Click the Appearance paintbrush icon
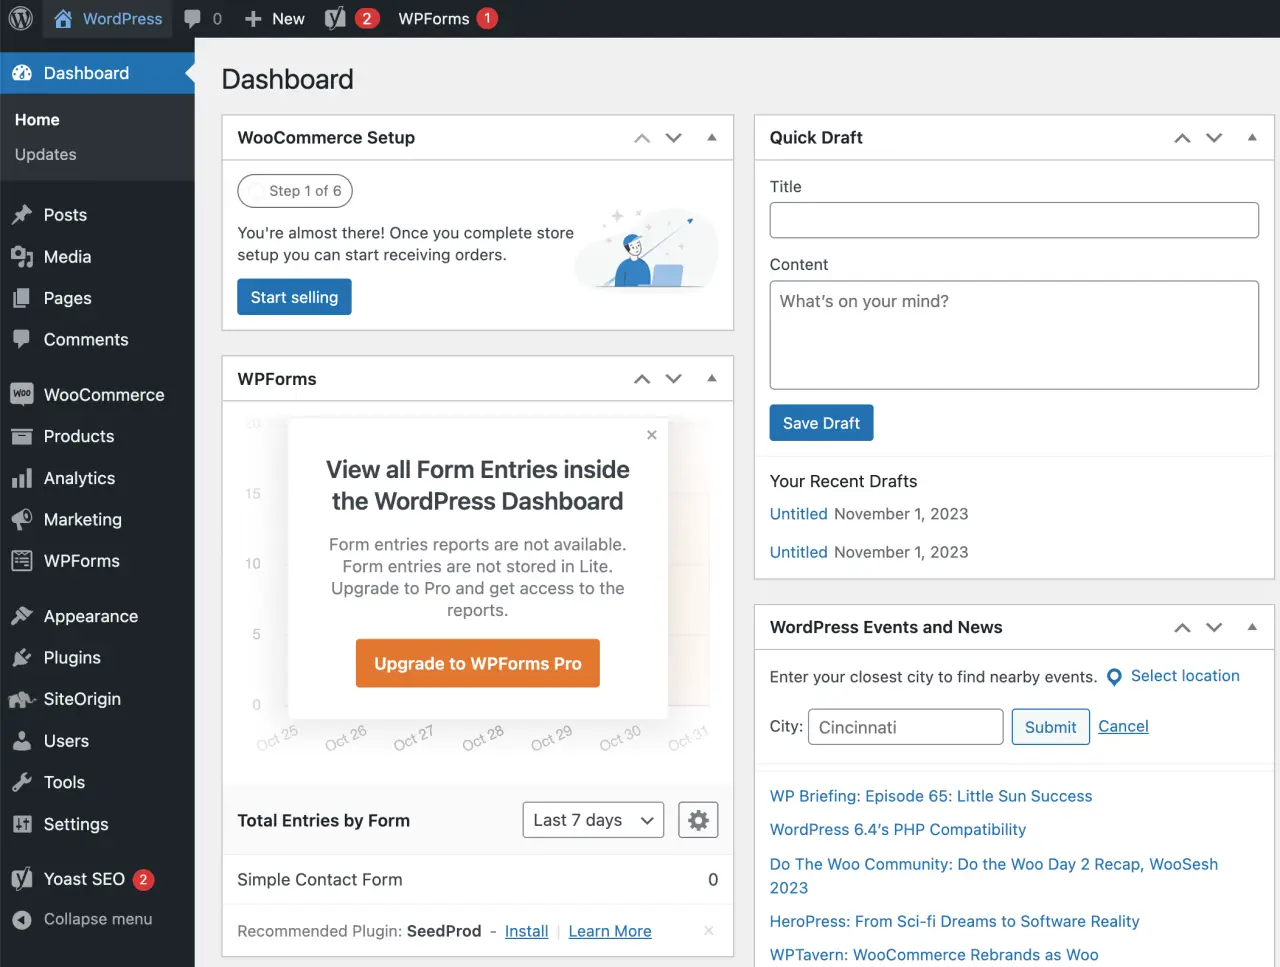 pyautogui.click(x=22, y=616)
